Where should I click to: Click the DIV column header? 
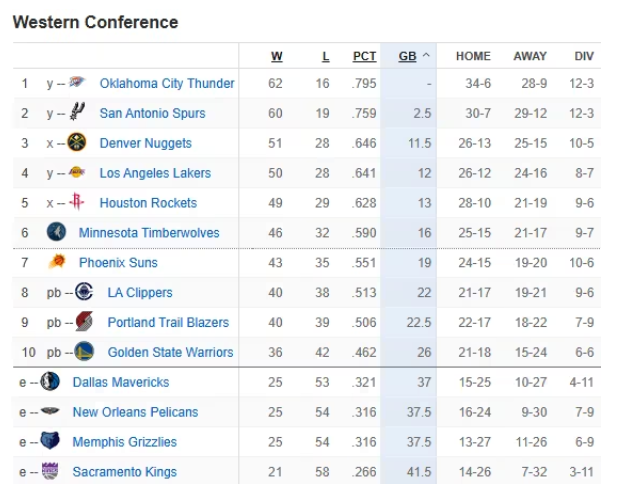click(x=584, y=56)
